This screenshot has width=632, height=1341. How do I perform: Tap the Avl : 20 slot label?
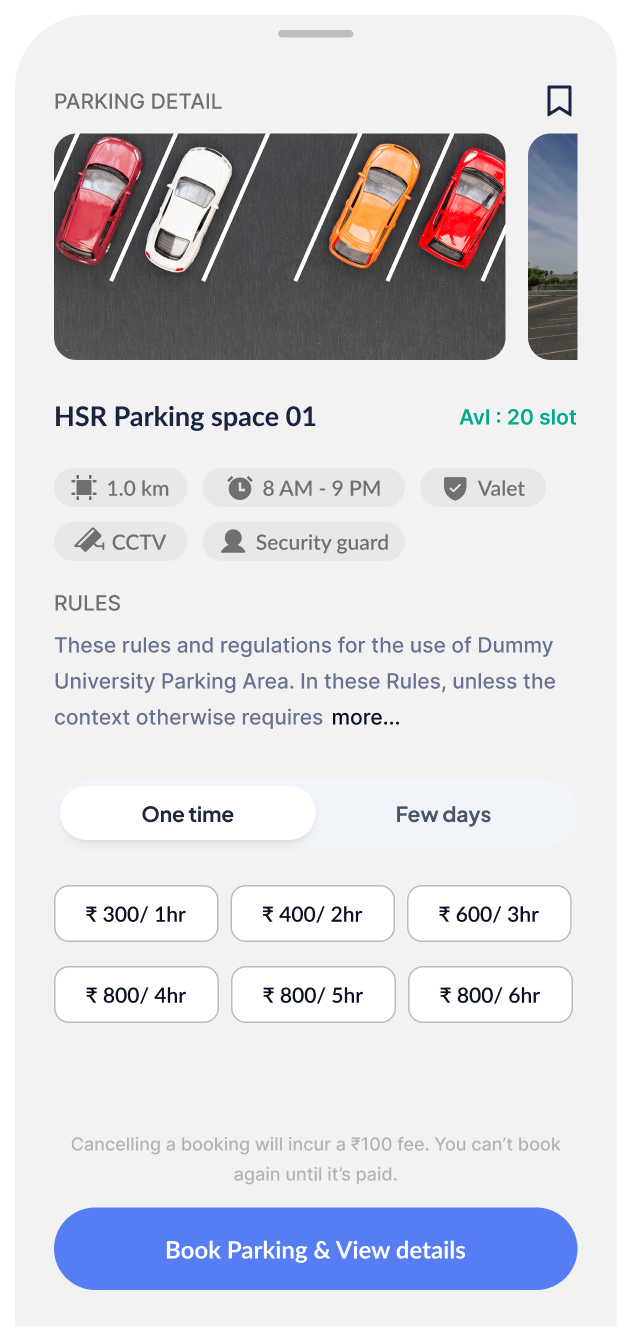(518, 418)
